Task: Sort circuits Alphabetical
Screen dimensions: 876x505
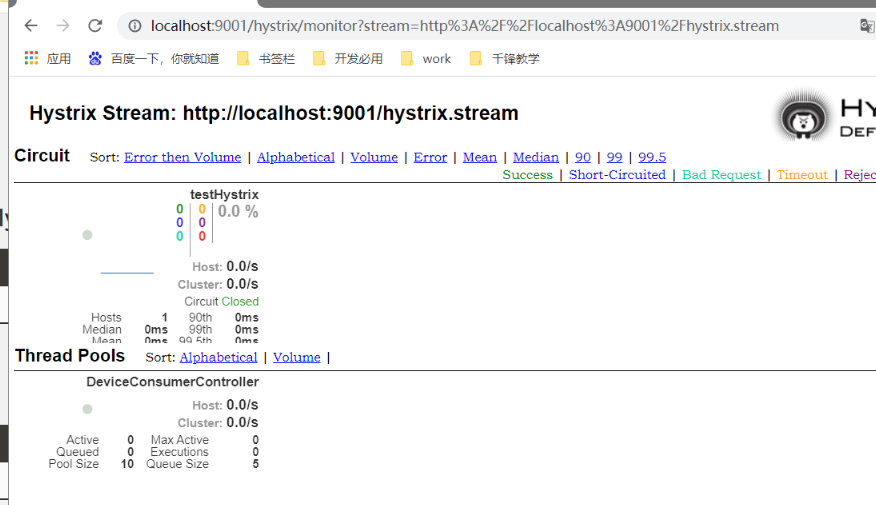Action: tap(296, 158)
